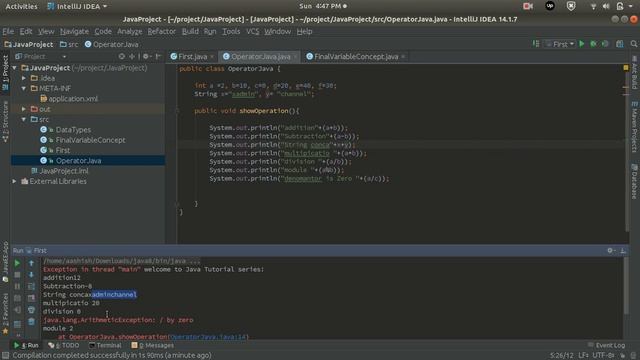Screen dimensions: 640x360
Task: Open the Event Log button
Action: (606, 345)
